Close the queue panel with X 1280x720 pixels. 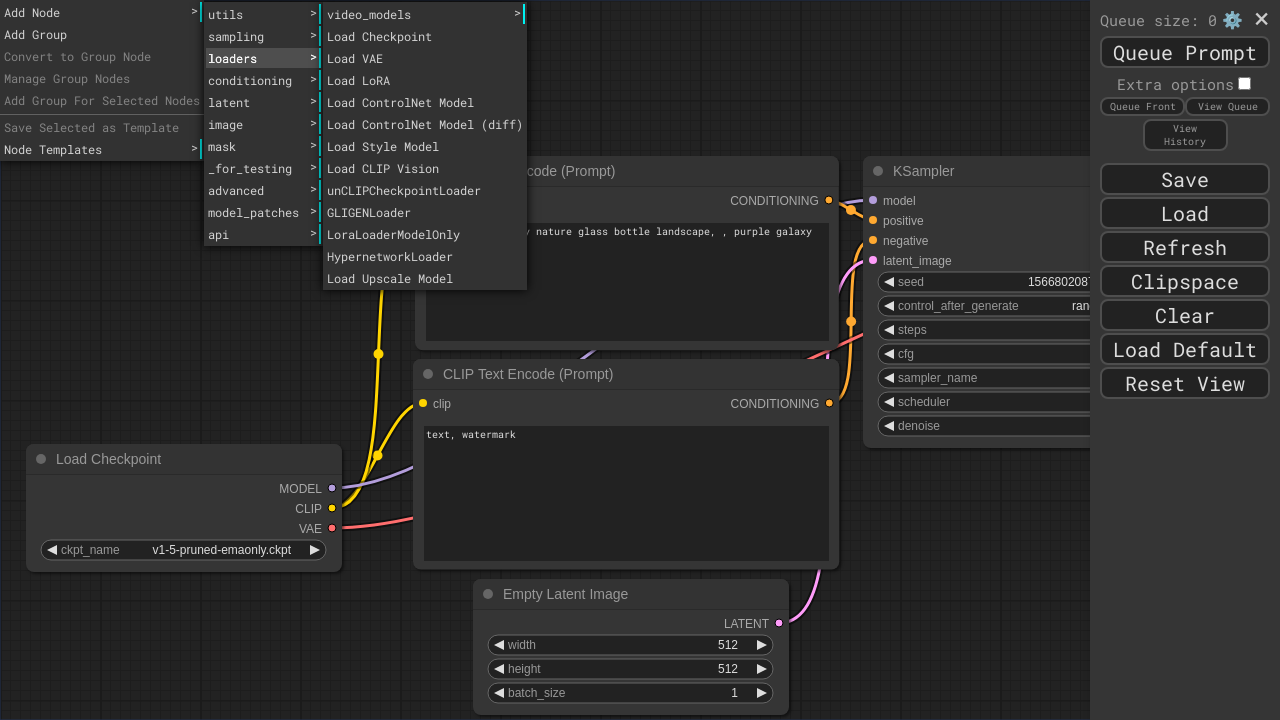[1261, 19]
